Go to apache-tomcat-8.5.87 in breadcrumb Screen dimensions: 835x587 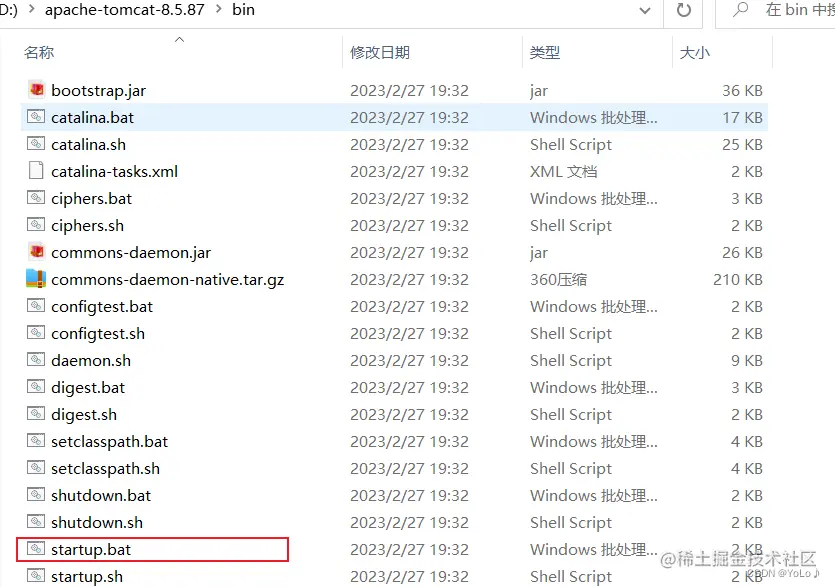pyautogui.click(x=125, y=10)
